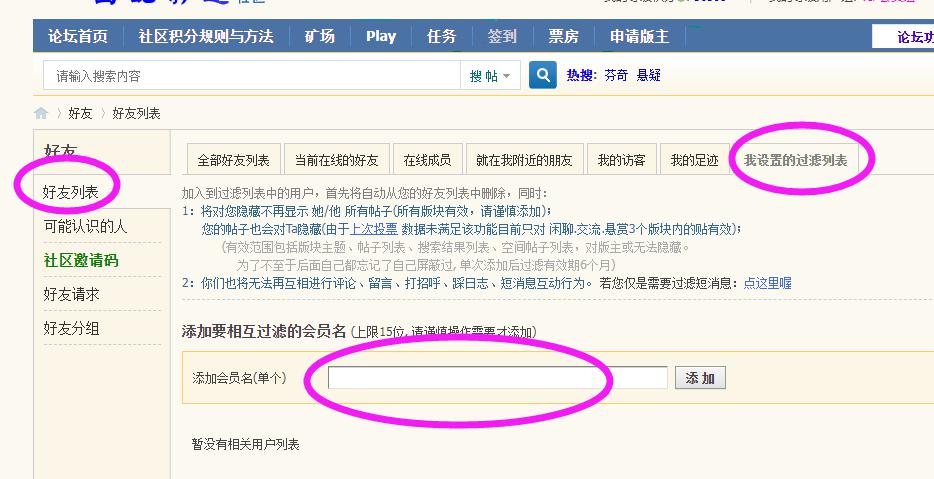Open 社区积分规则与方法 menu item
Screen dimensions: 934x479
206,36
